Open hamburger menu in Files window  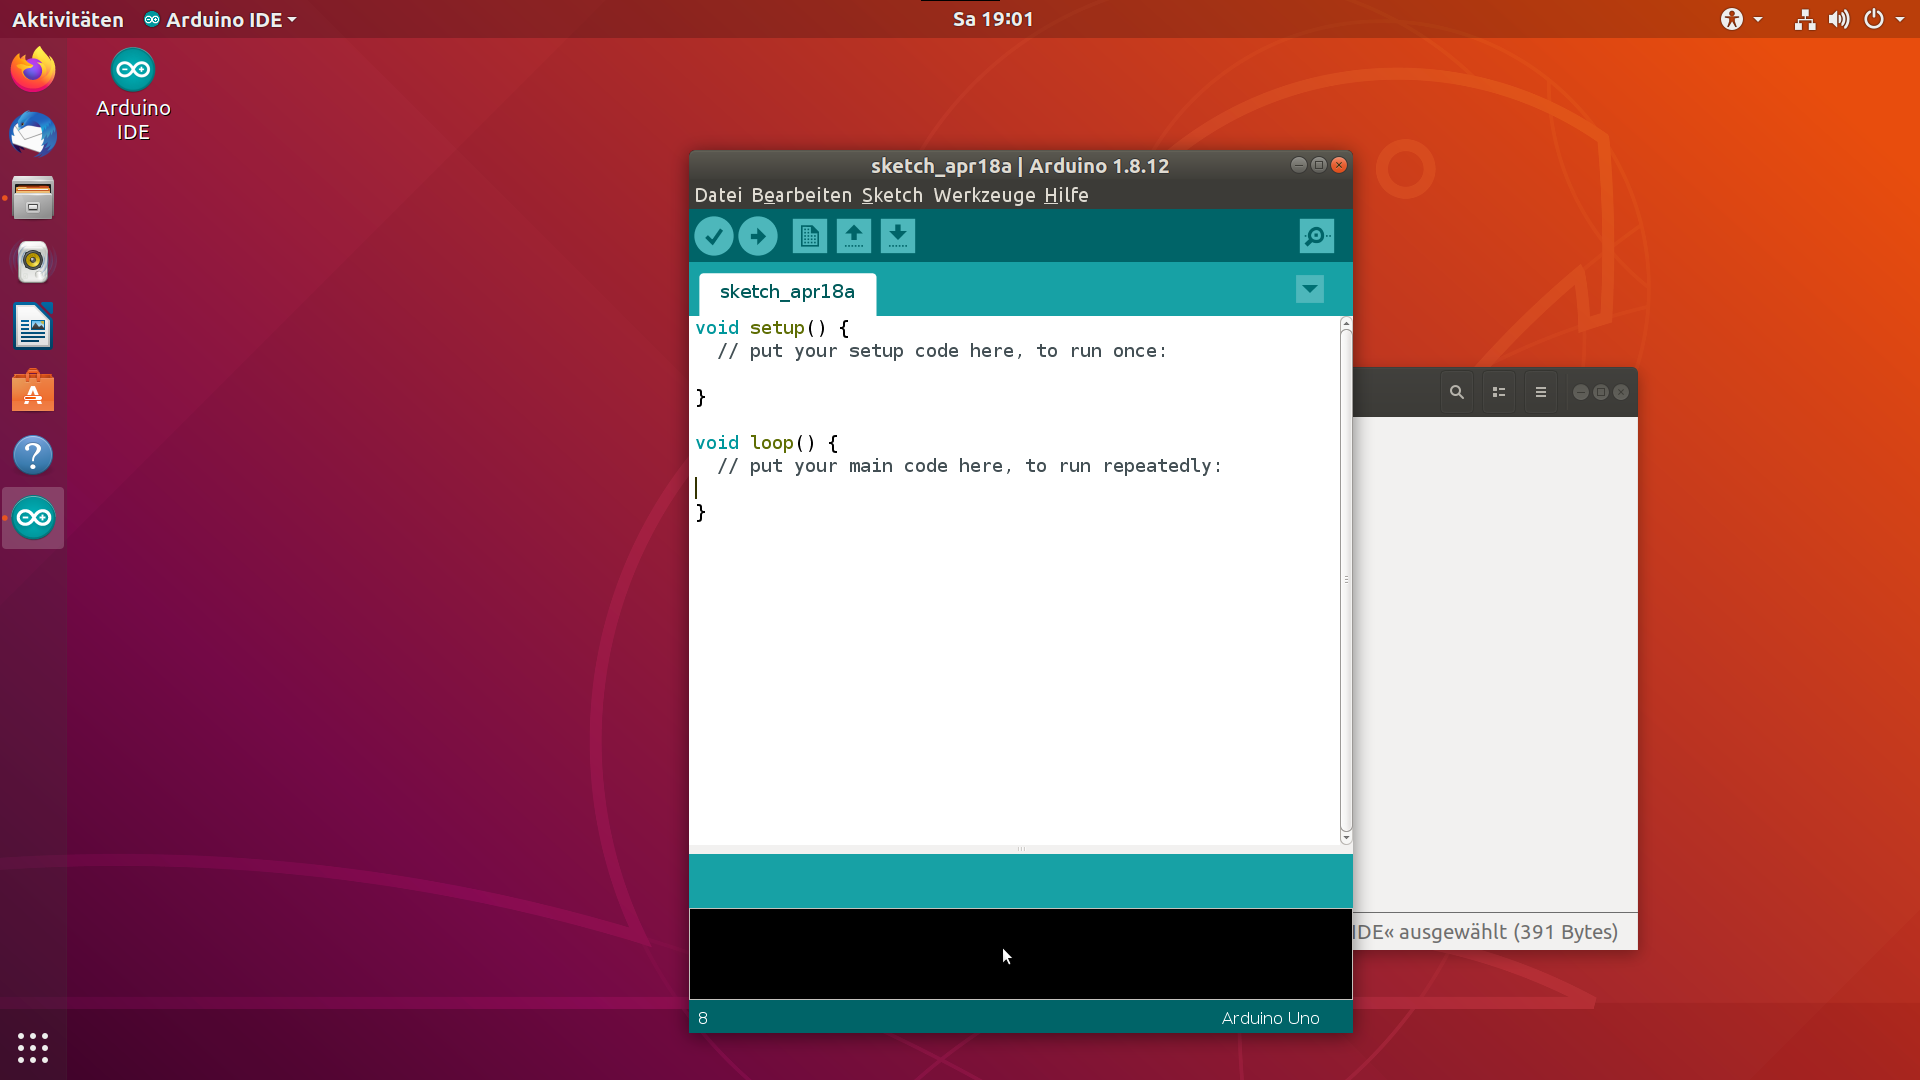[1541, 392]
